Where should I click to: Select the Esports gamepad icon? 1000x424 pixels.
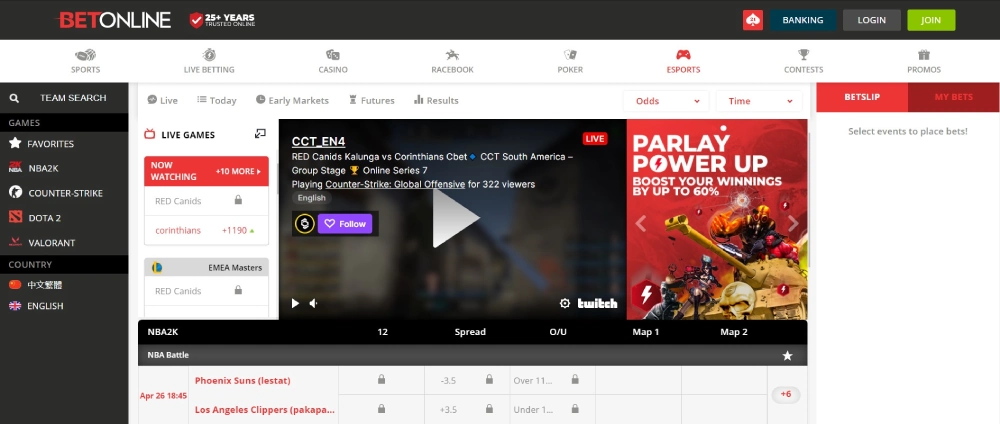[x=683, y=55]
